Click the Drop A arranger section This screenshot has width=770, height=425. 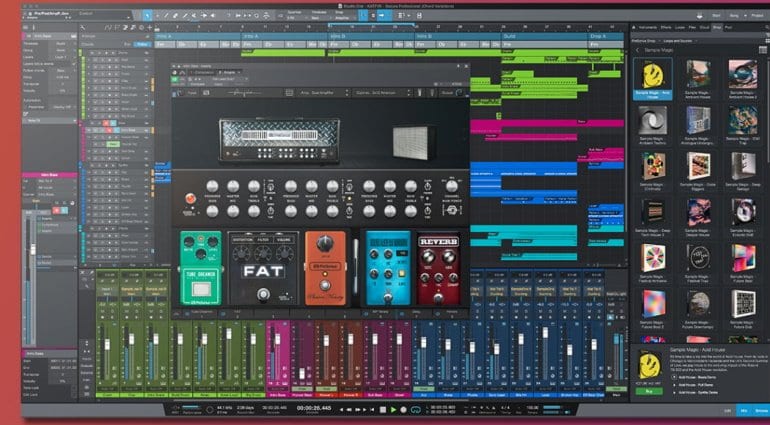pyautogui.click(x=606, y=36)
